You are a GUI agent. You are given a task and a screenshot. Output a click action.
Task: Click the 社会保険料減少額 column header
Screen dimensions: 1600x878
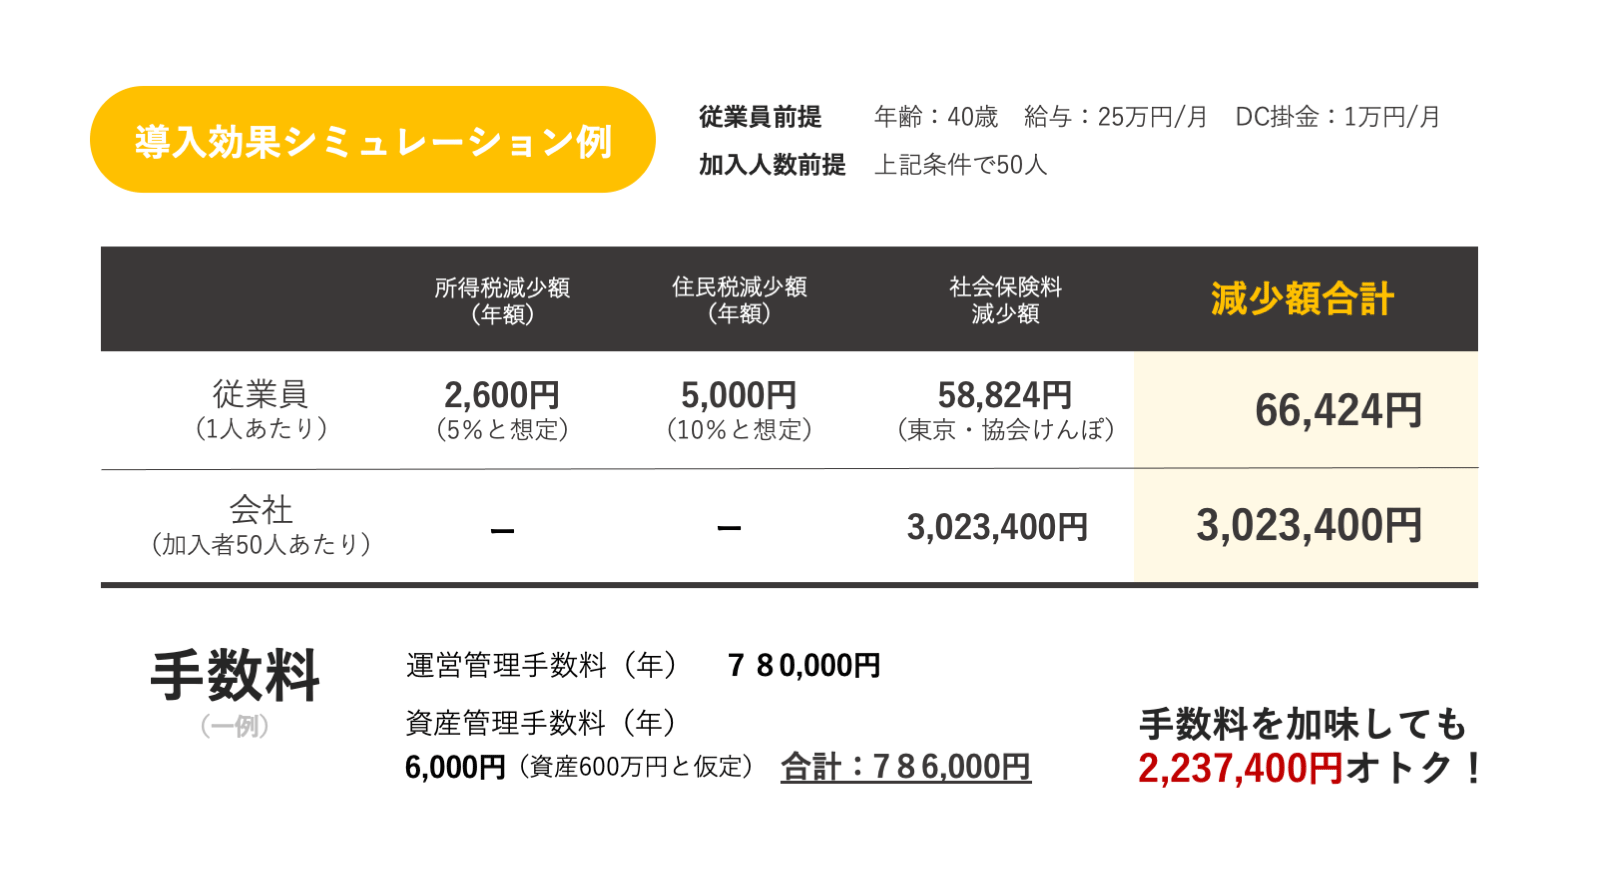pyautogui.click(x=1005, y=299)
